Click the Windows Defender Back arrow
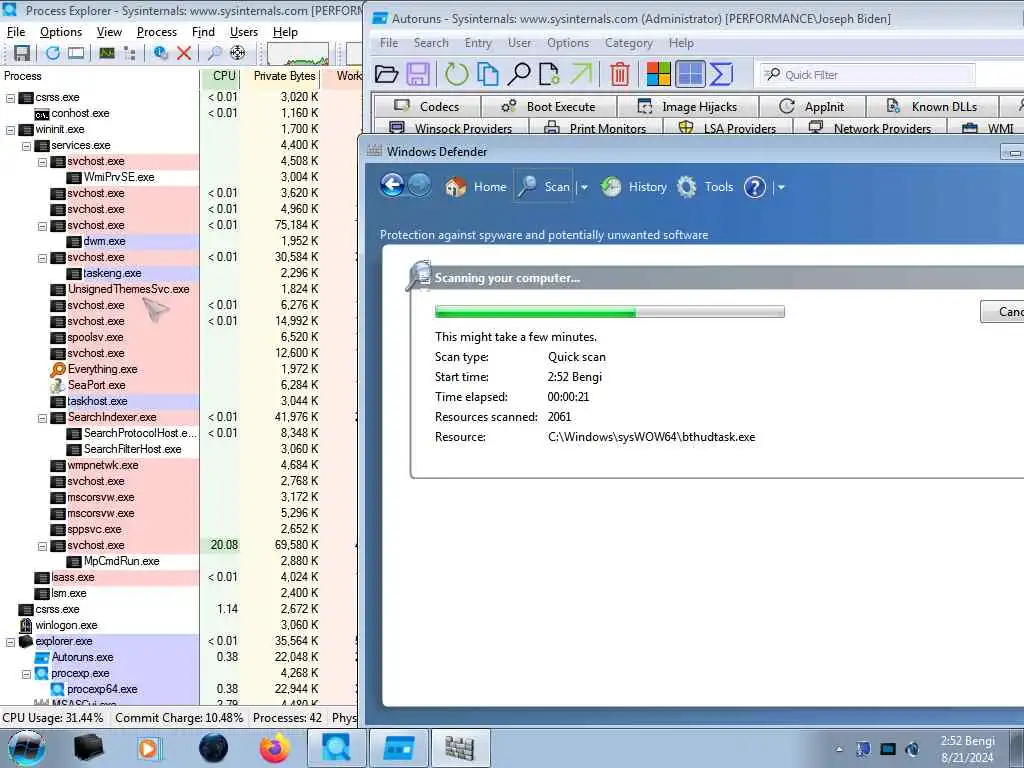This screenshot has height=768, width=1024. point(392,186)
